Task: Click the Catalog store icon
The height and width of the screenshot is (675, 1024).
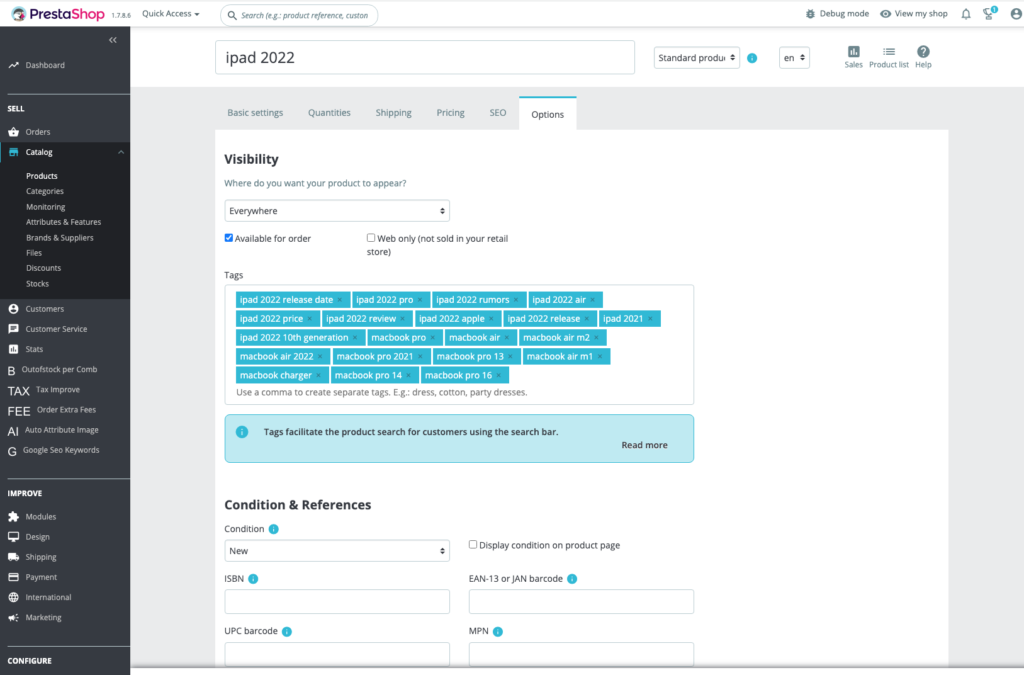Action: point(13,152)
